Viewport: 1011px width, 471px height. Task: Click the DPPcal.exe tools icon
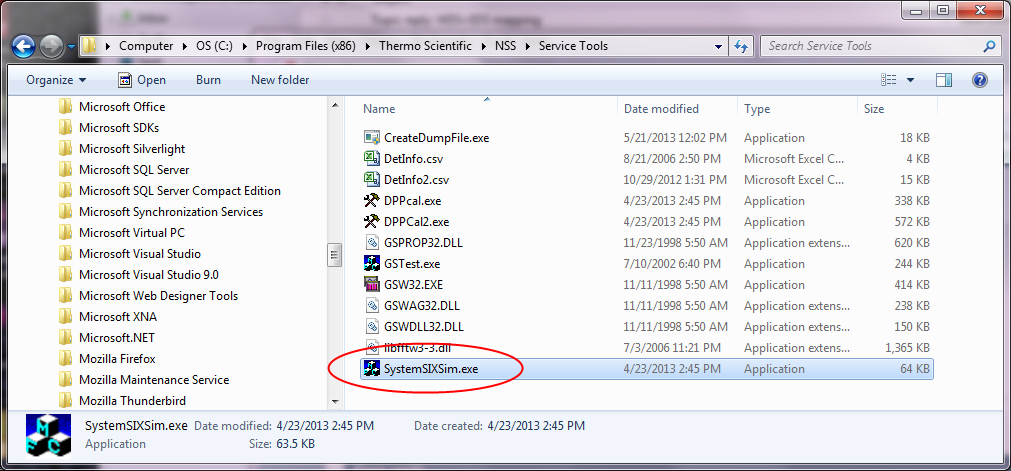click(x=371, y=201)
